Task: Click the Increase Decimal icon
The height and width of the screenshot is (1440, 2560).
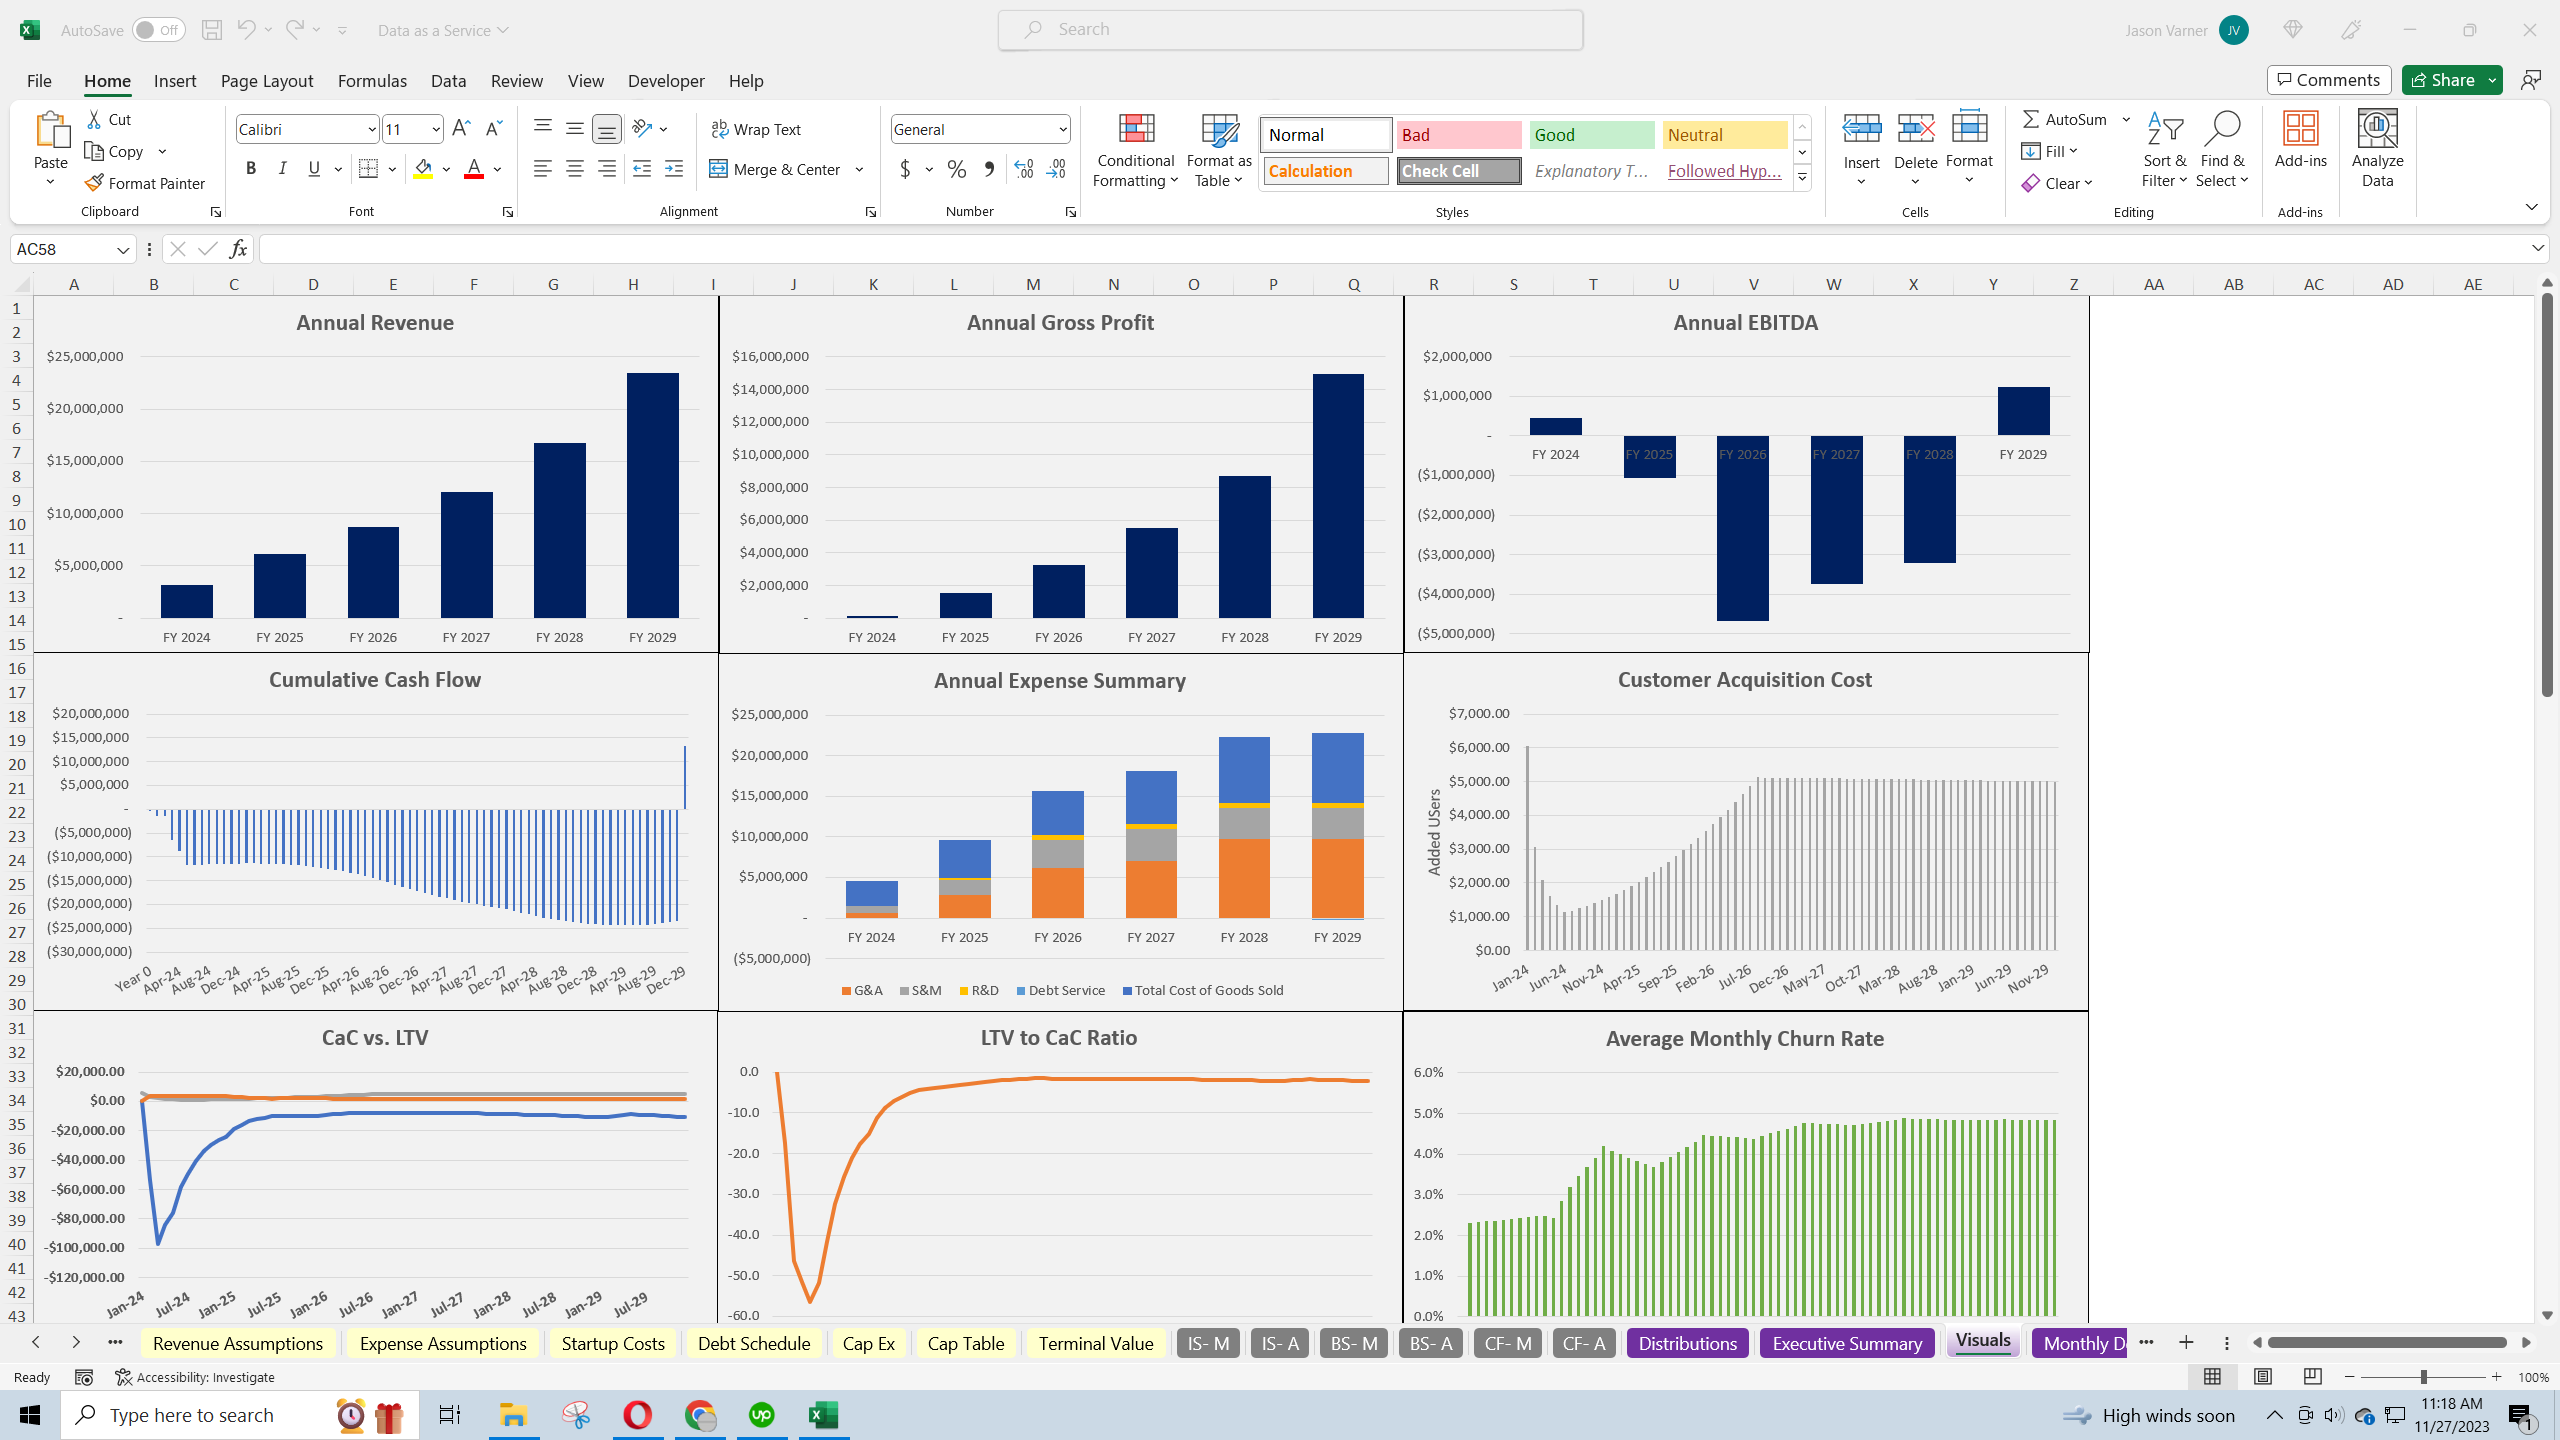Action: [x=1022, y=169]
